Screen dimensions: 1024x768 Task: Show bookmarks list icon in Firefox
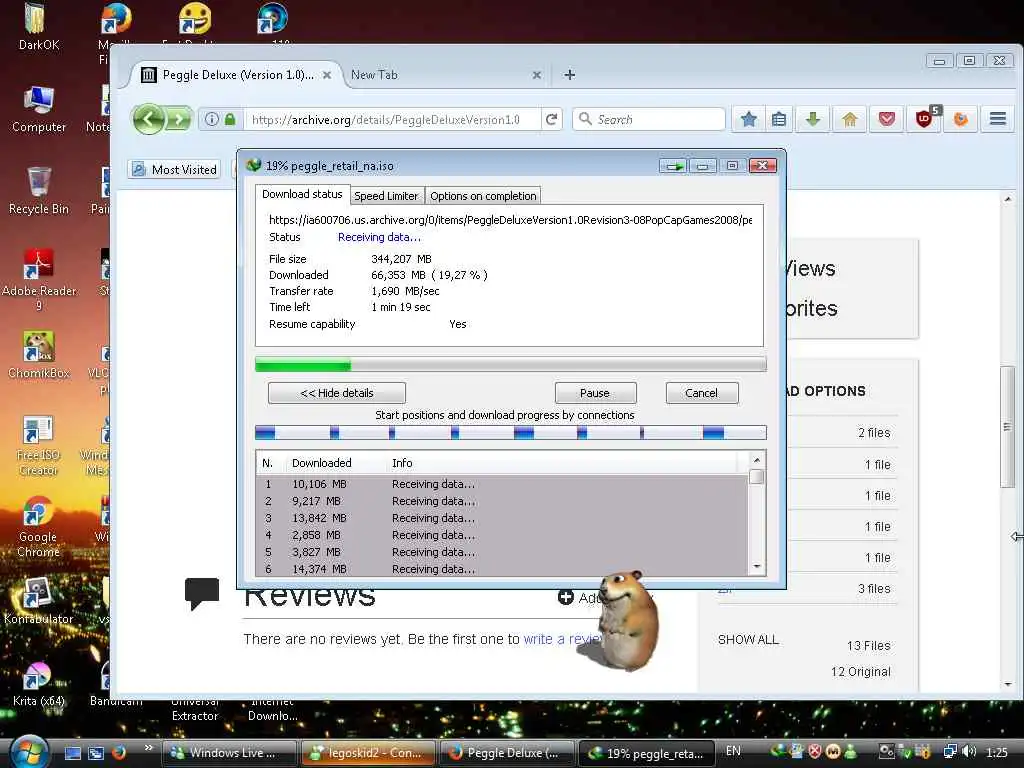click(x=778, y=120)
